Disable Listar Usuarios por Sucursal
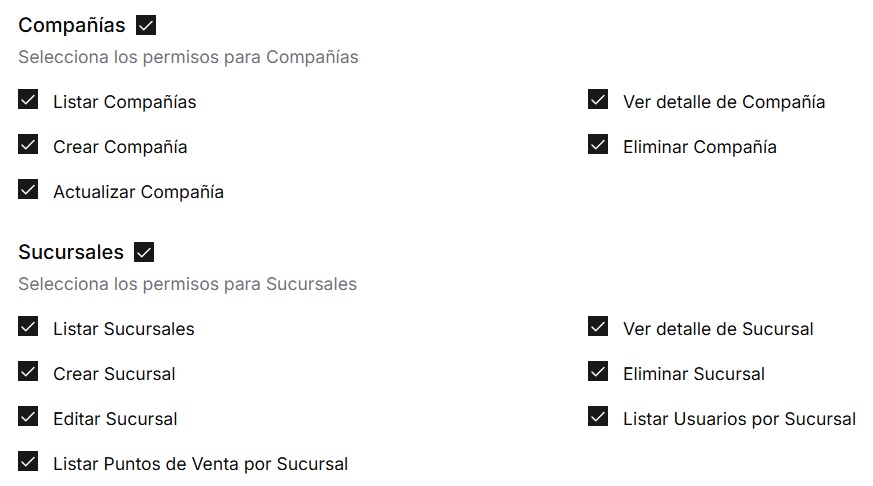This screenshot has width=873, height=486. tap(598, 417)
